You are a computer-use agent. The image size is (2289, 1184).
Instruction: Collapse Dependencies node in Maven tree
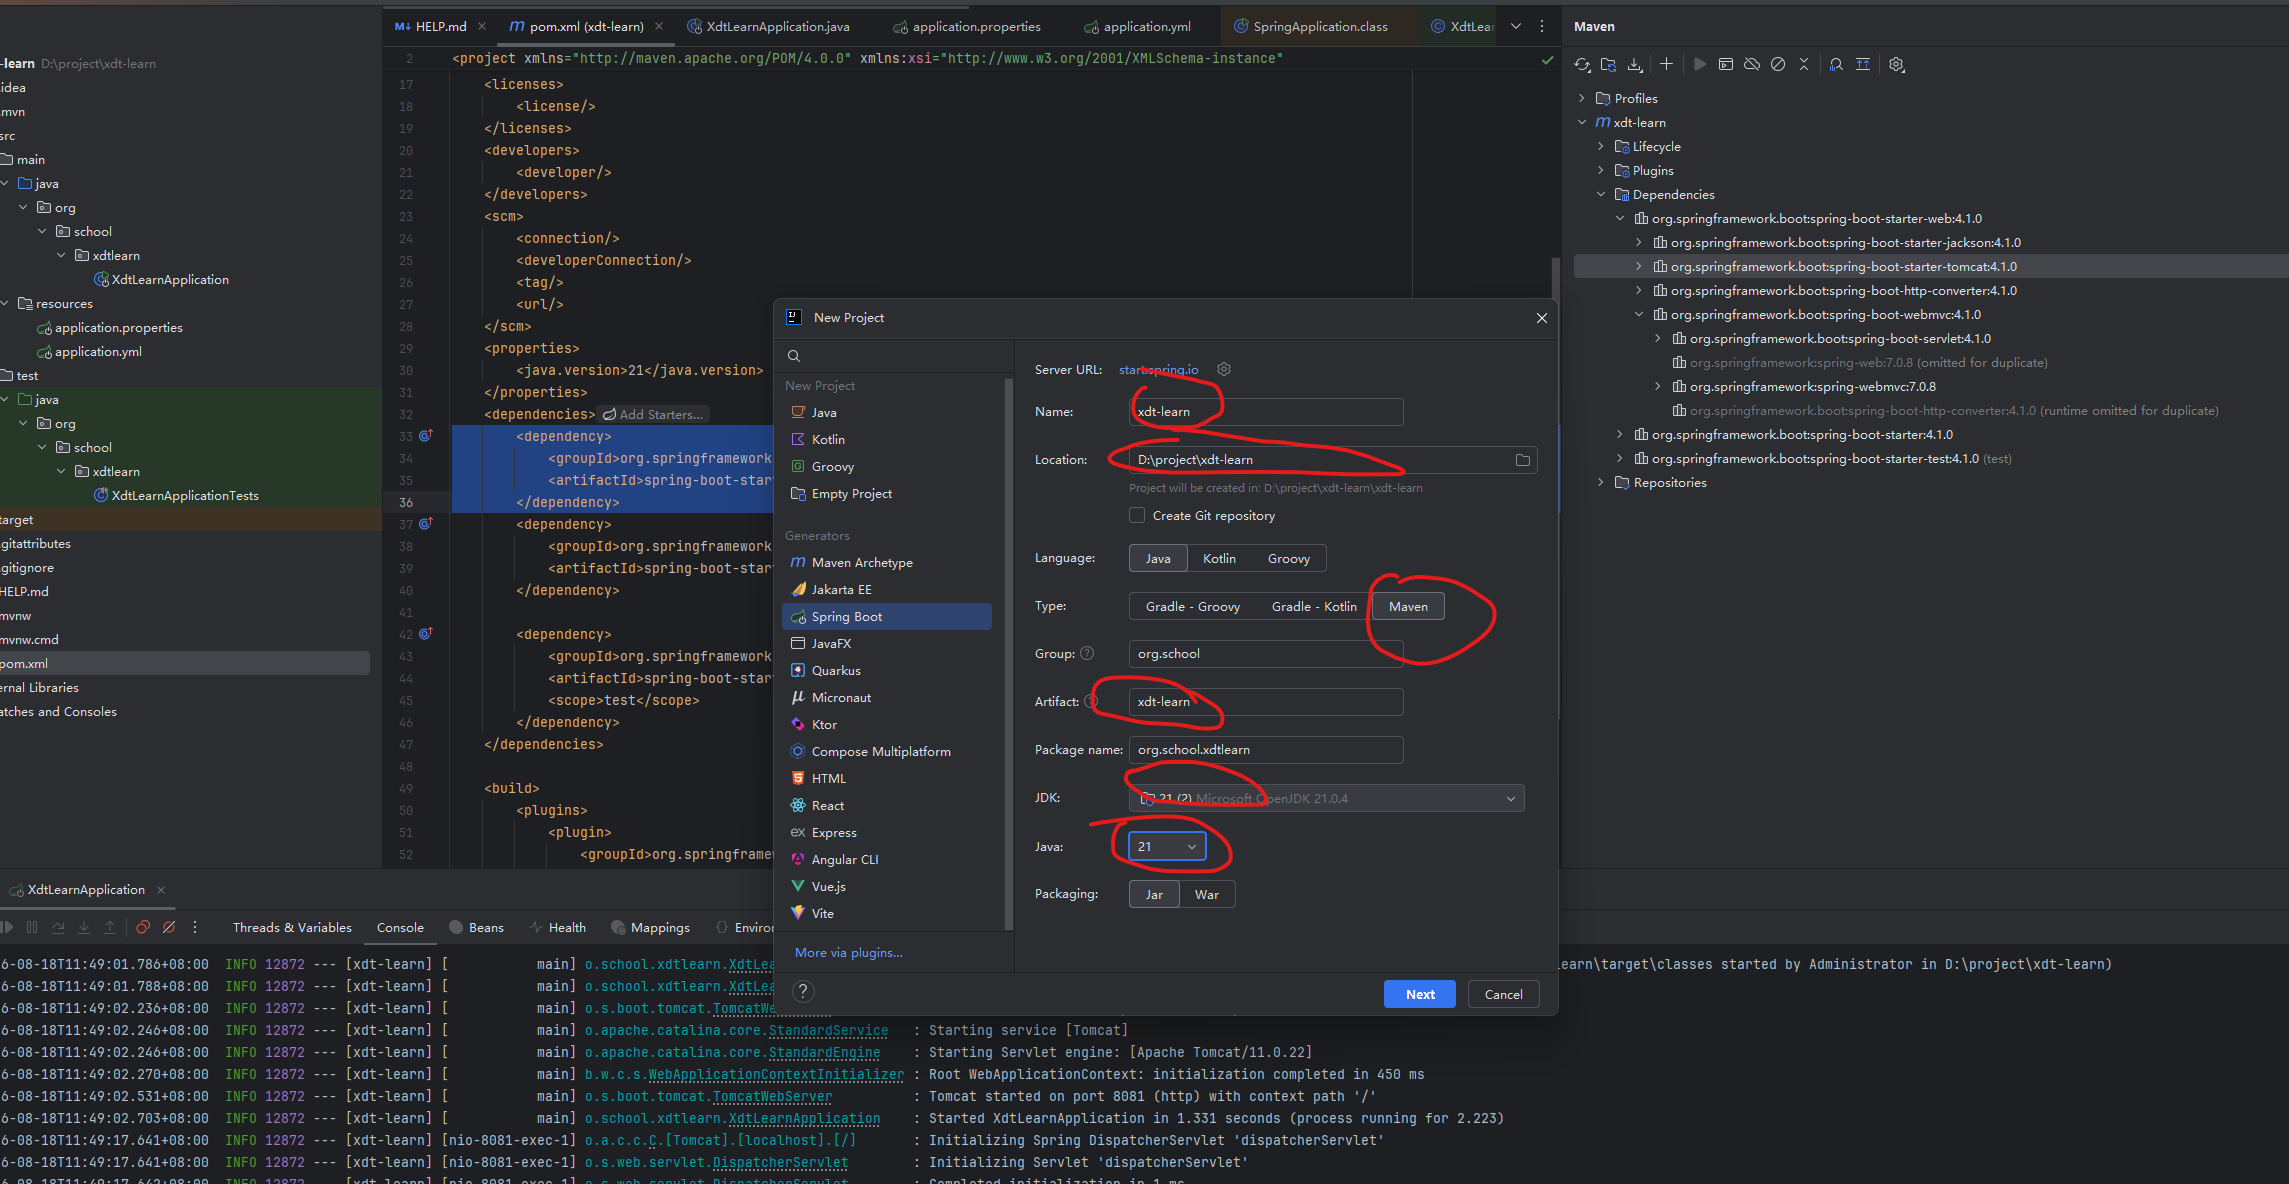(x=1601, y=194)
